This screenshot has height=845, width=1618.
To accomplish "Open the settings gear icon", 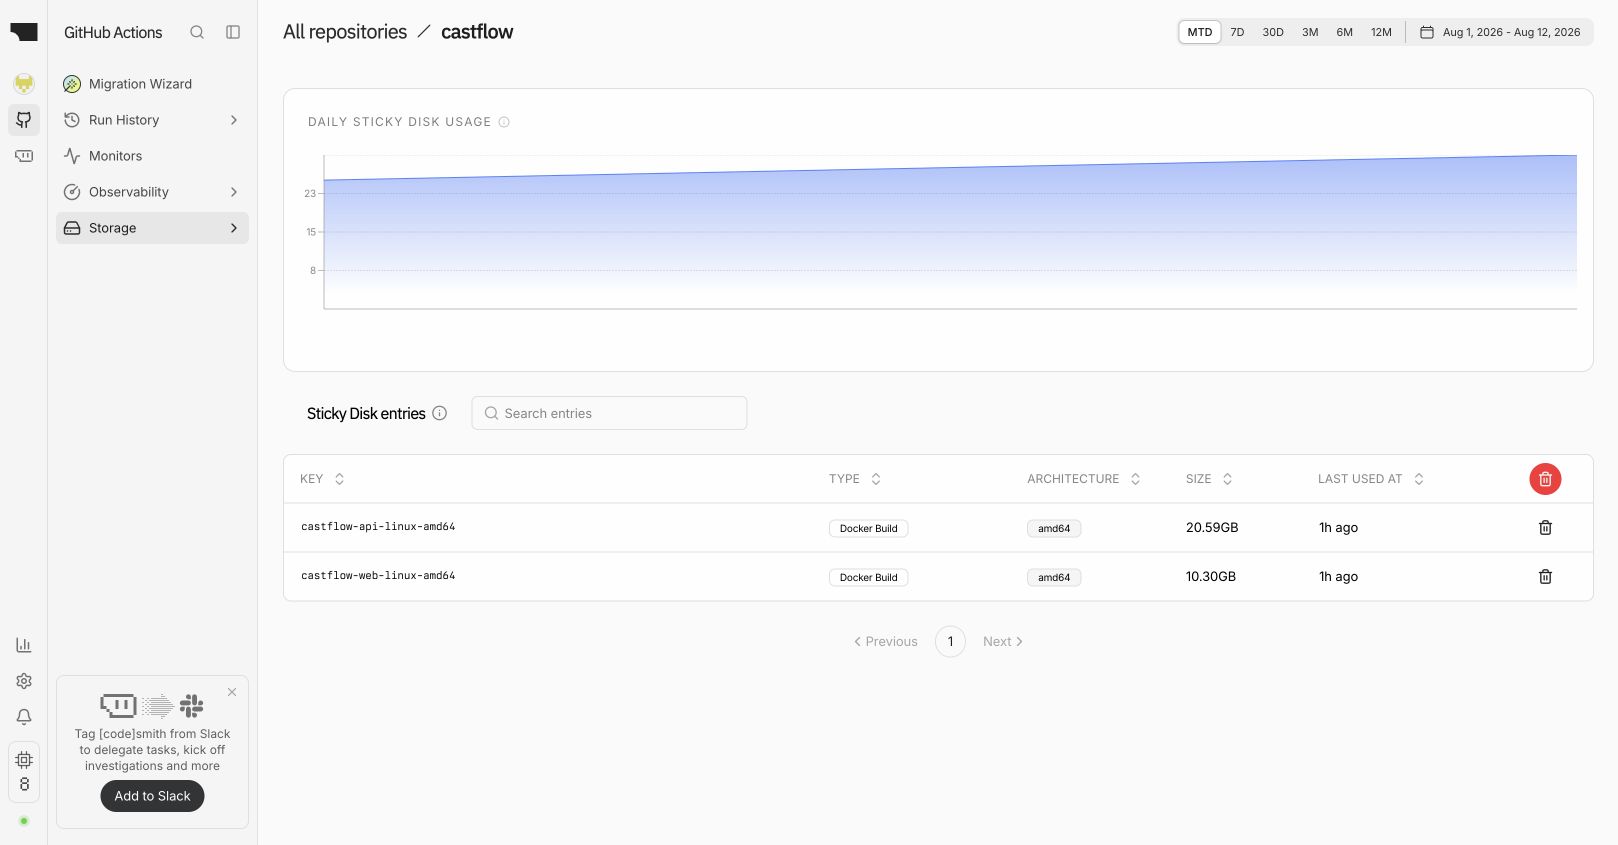I will [x=24, y=681].
